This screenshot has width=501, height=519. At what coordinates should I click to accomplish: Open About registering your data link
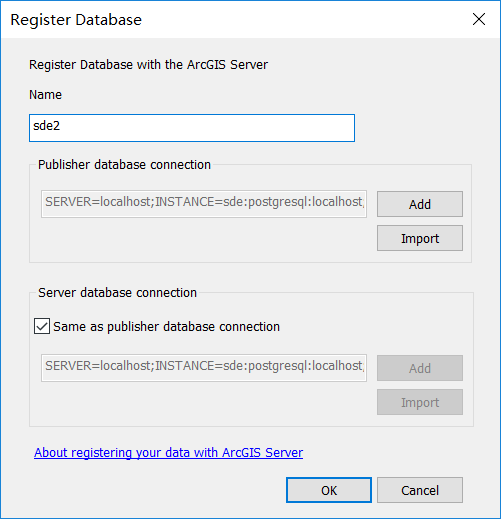(x=168, y=452)
